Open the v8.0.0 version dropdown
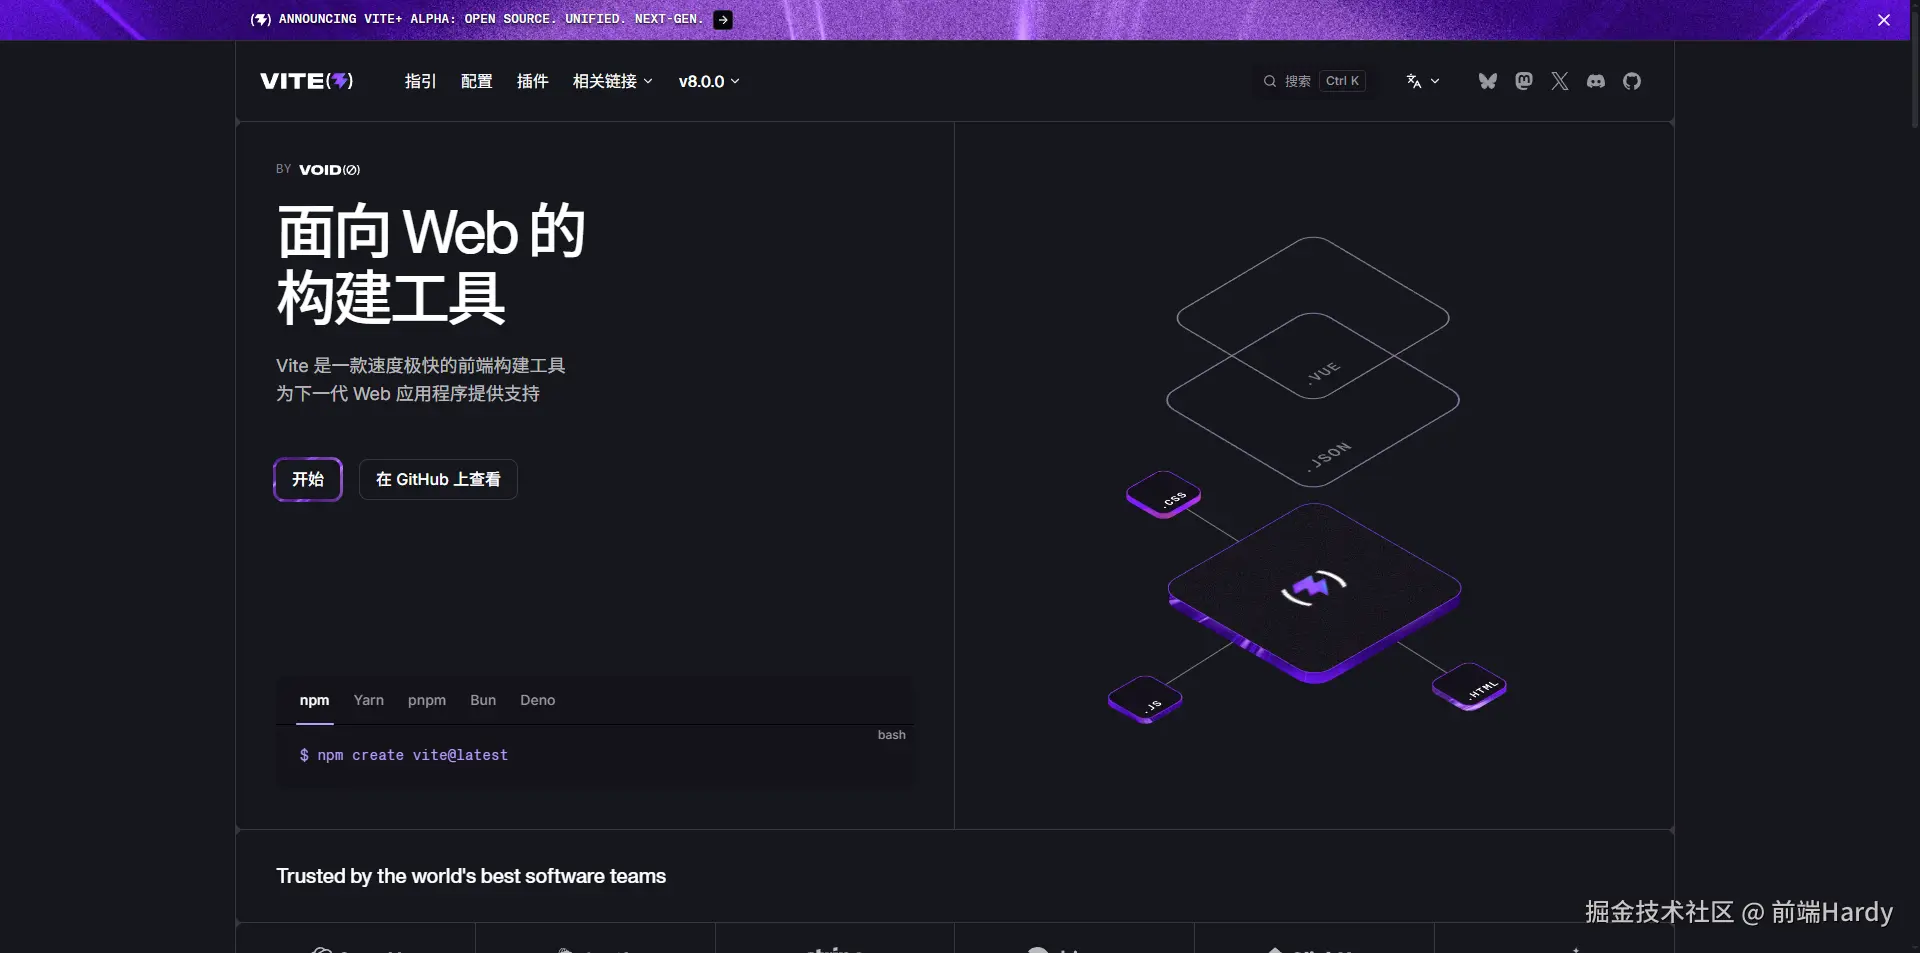Image resolution: width=1920 pixels, height=953 pixels. click(x=709, y=81)
